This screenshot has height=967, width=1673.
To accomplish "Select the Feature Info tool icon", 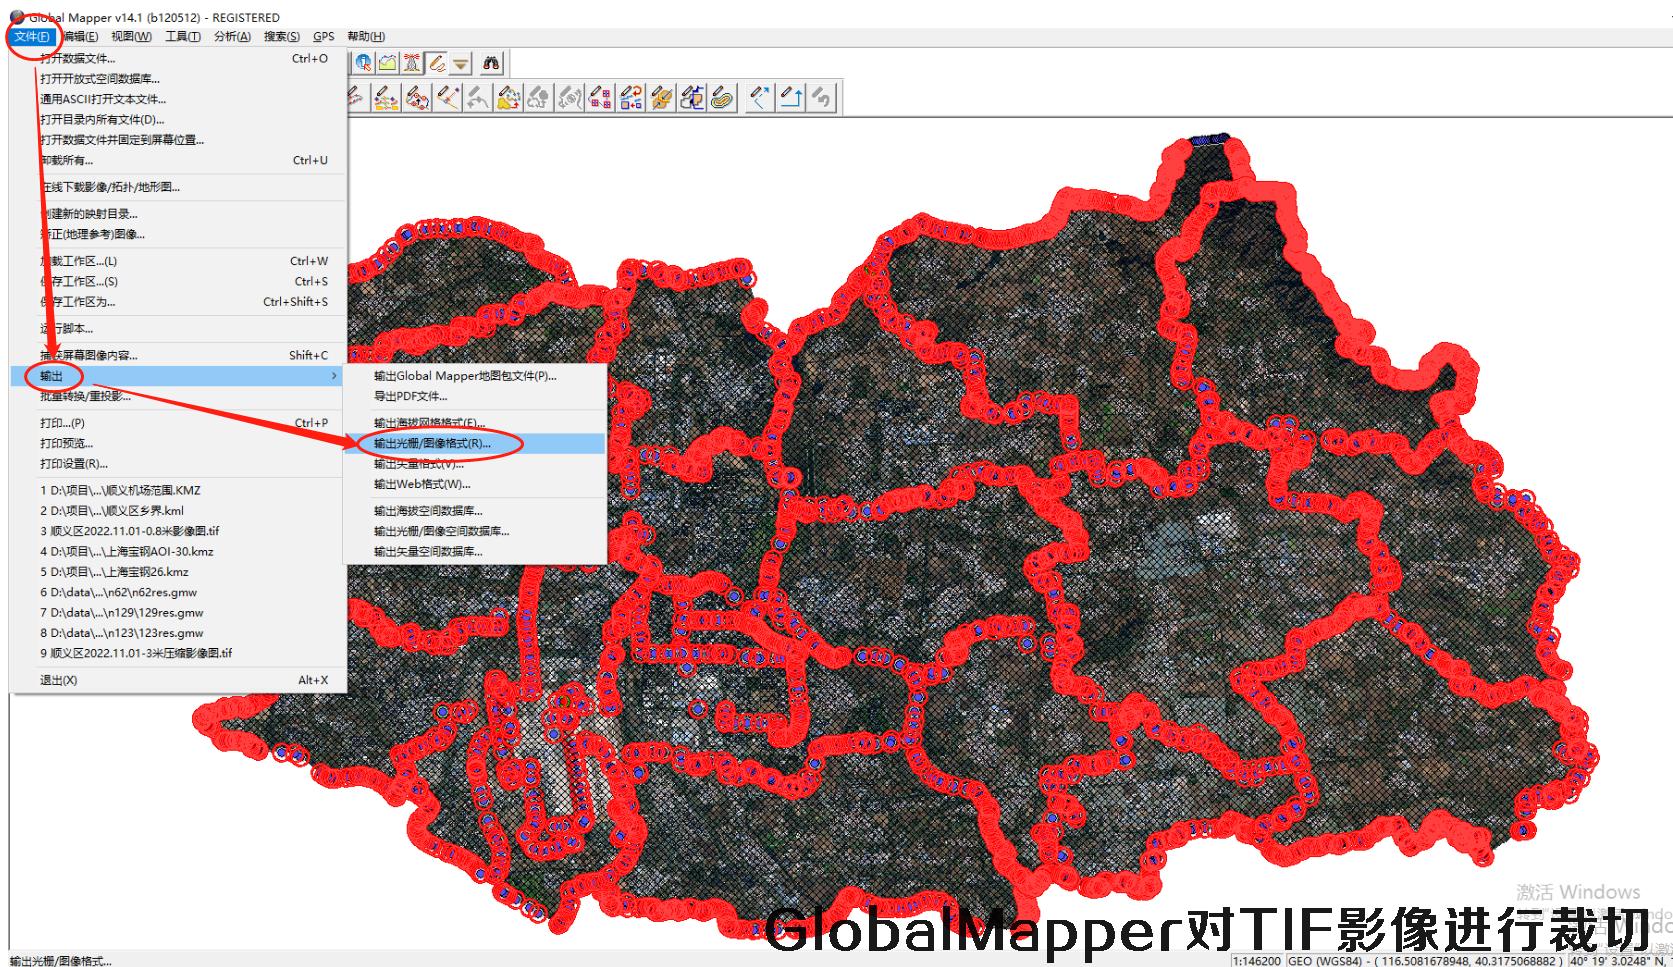I will [363, 64].
